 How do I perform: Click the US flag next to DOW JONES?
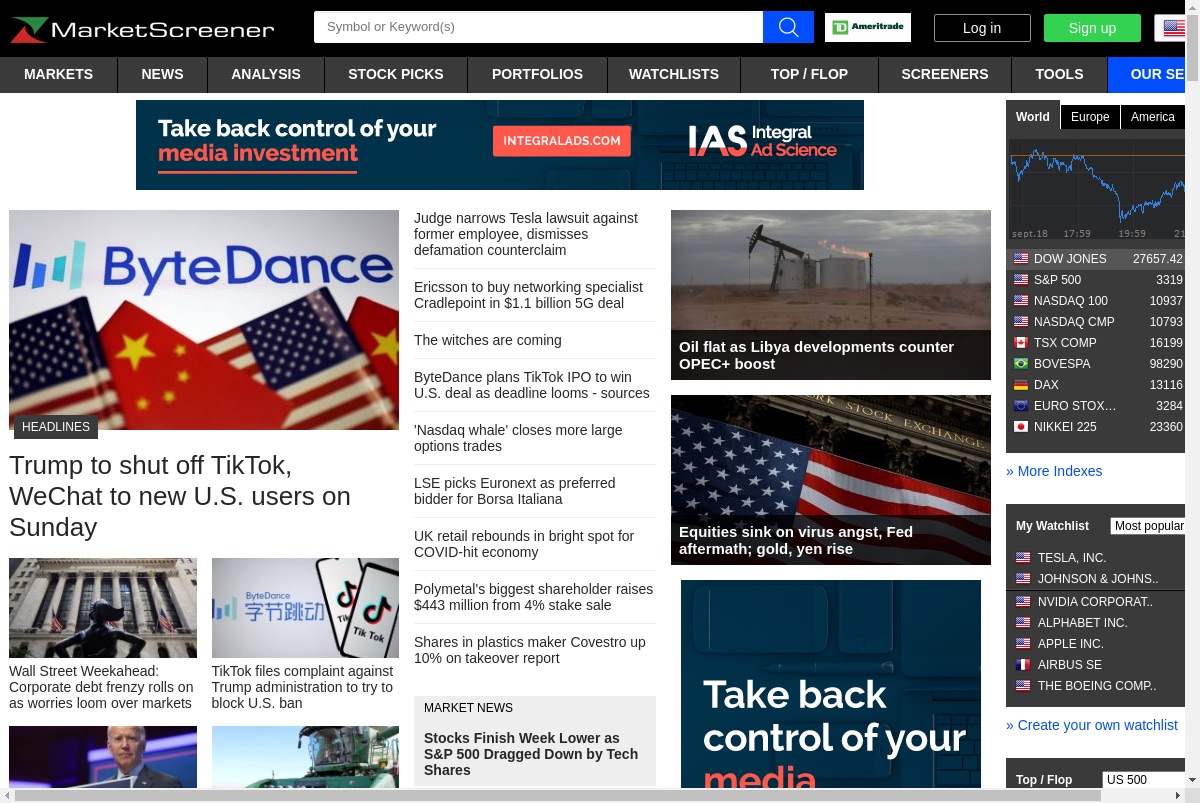pyautogui.click(x=1021, y=259)
